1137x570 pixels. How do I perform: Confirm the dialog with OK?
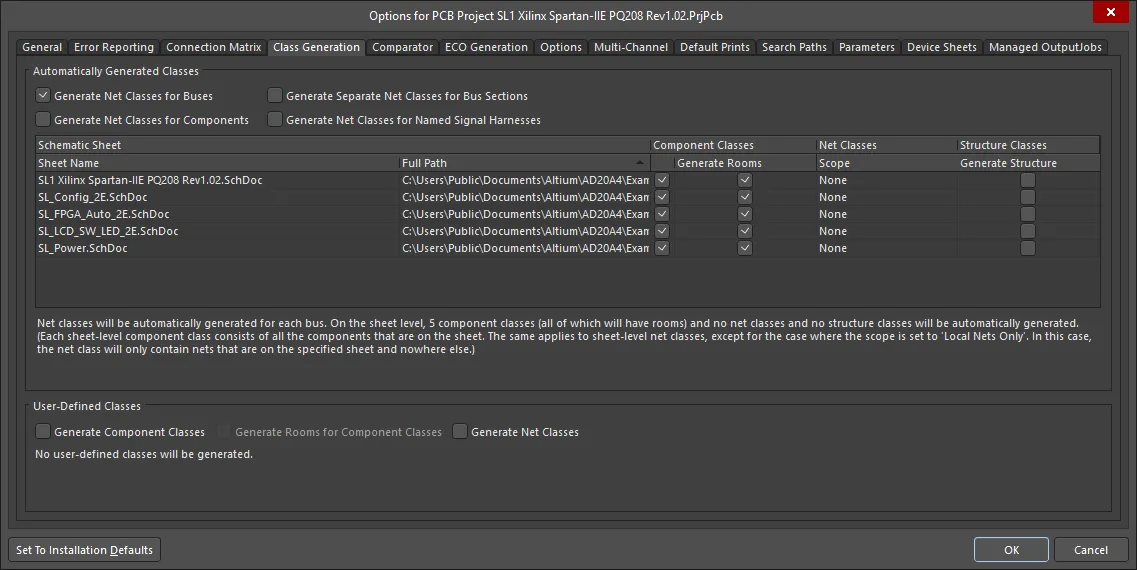[x=1011, y=550]
